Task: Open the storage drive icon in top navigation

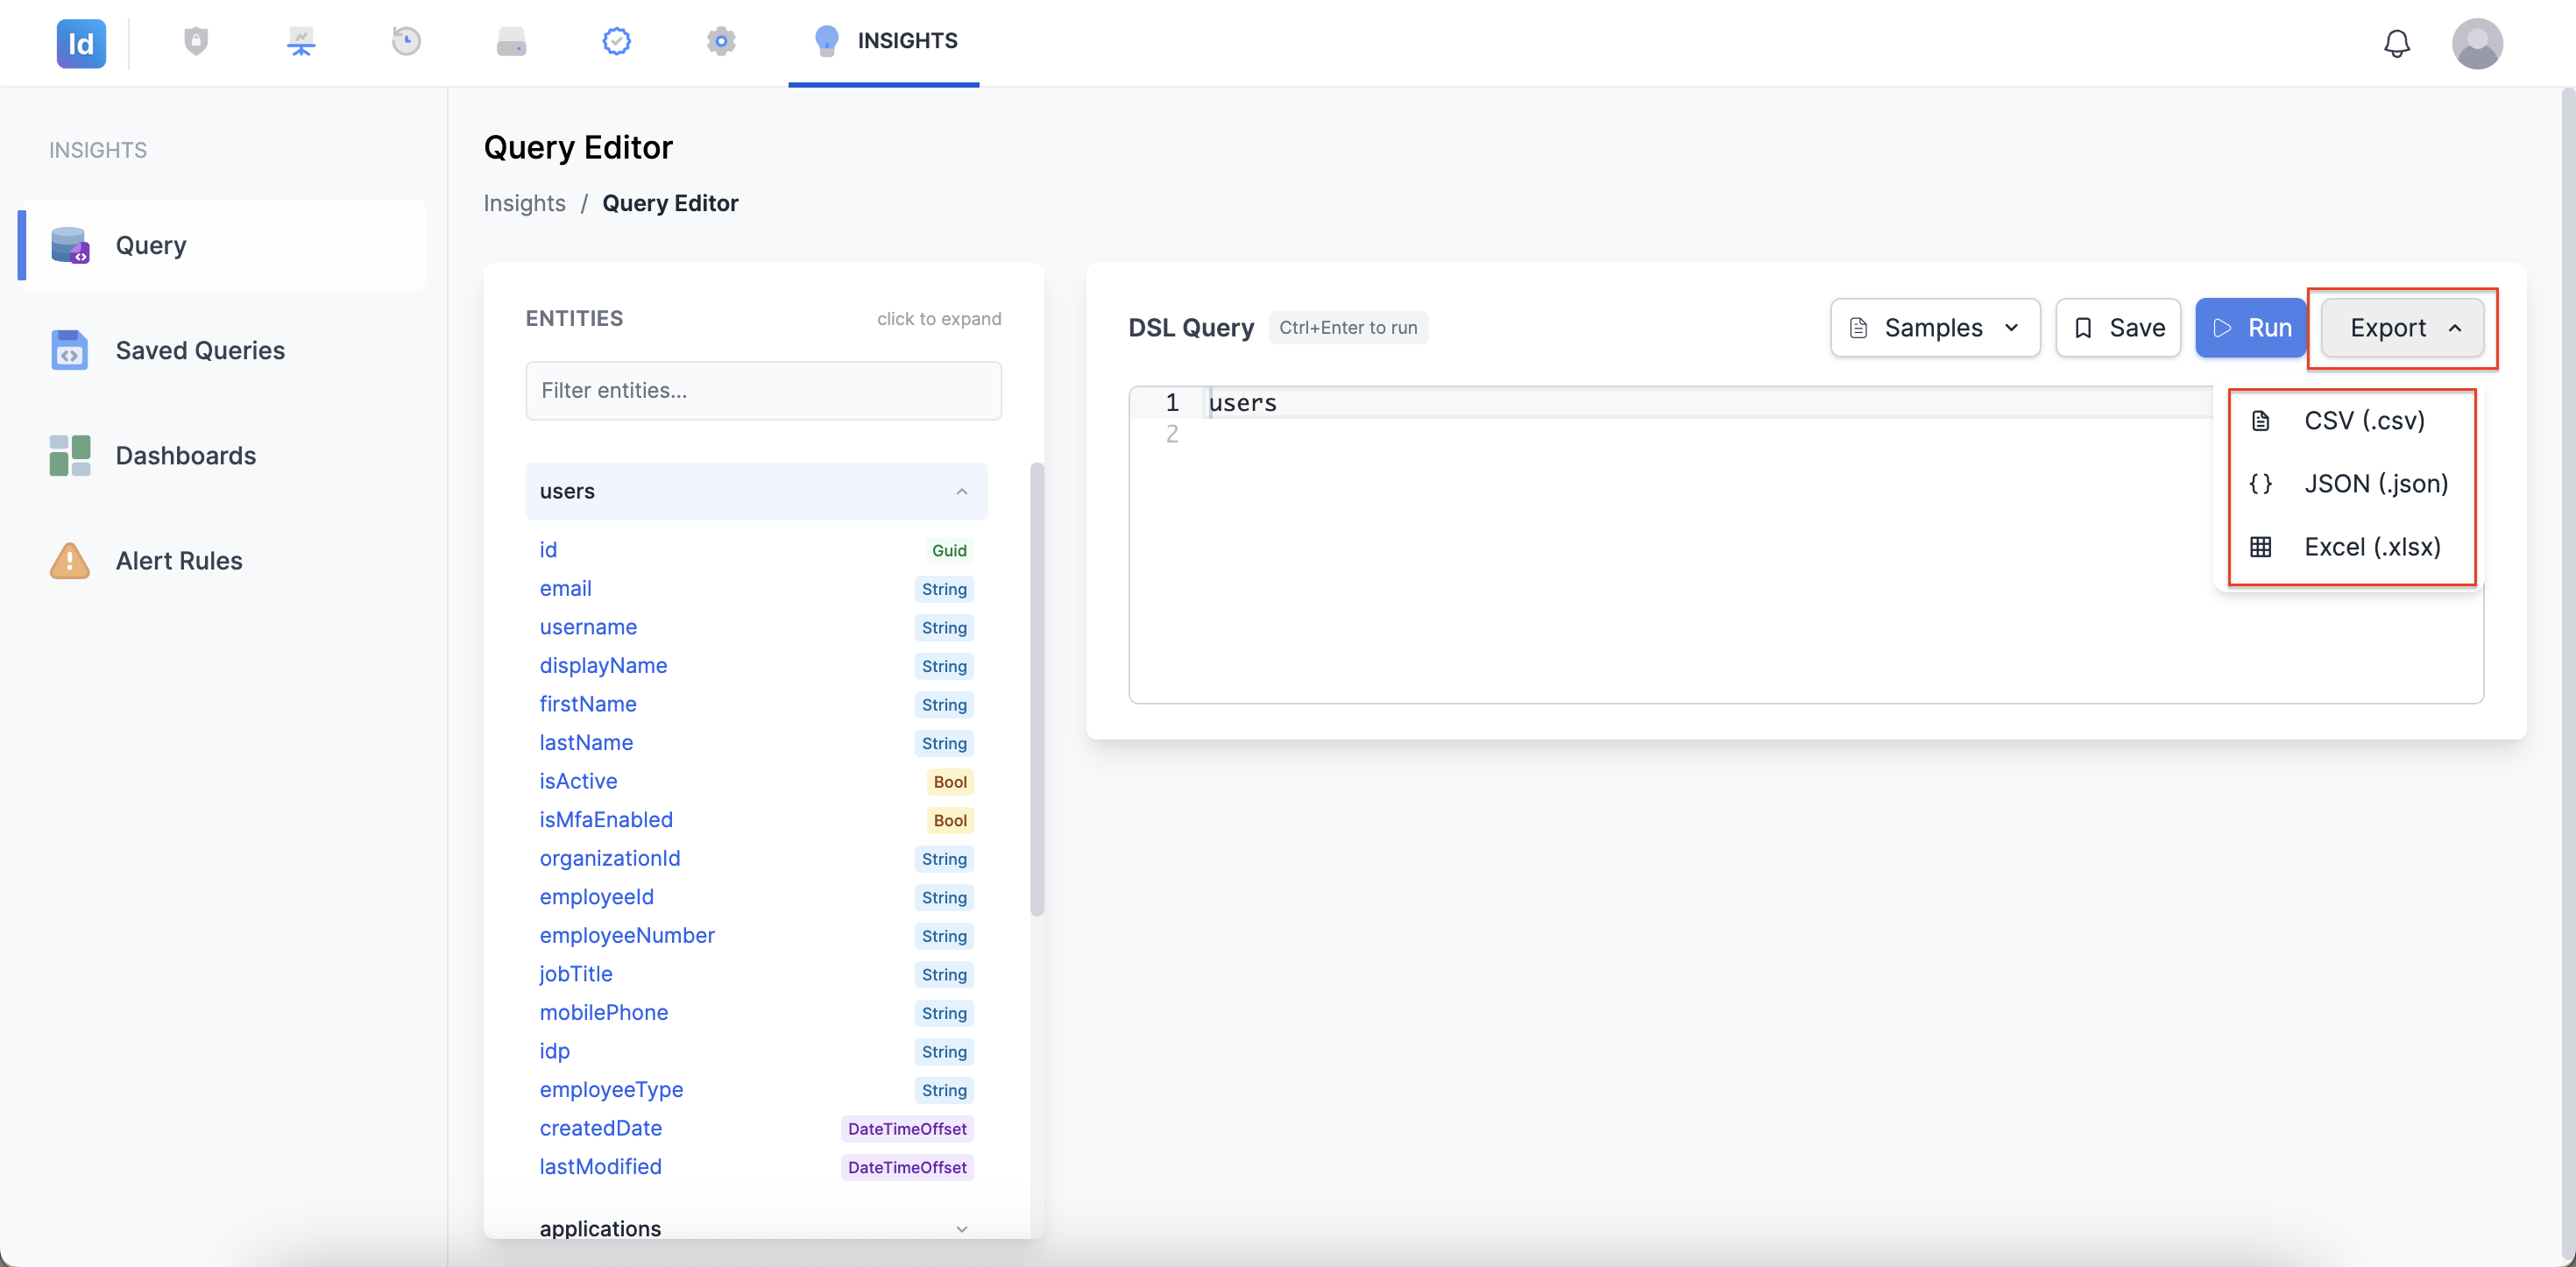Action: pyautogui.click(x=511, y=41)
